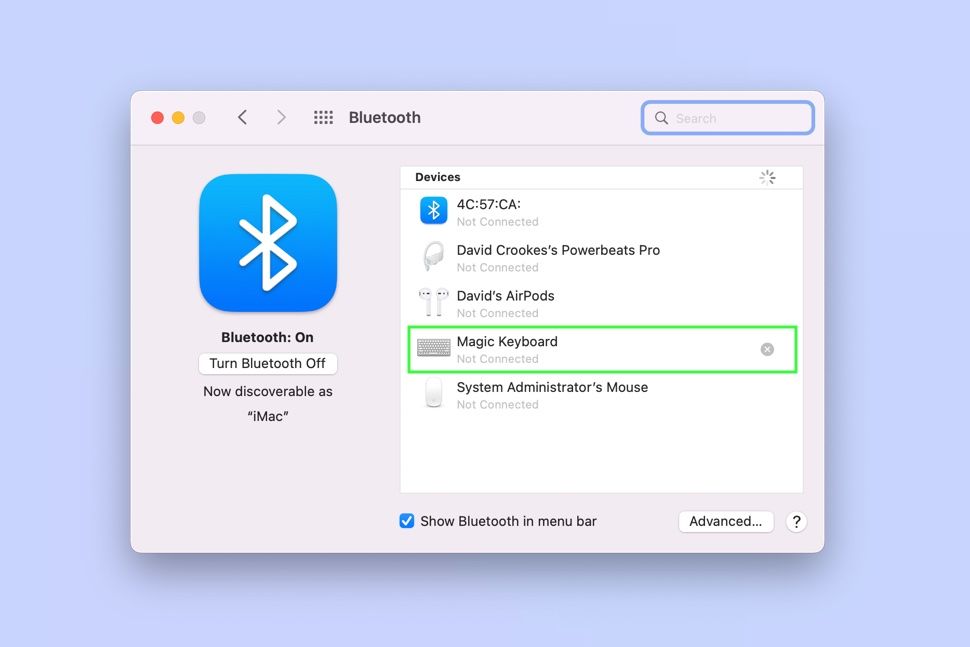
Task: Open the System Preferences grid icon
Action: point(323,117)
